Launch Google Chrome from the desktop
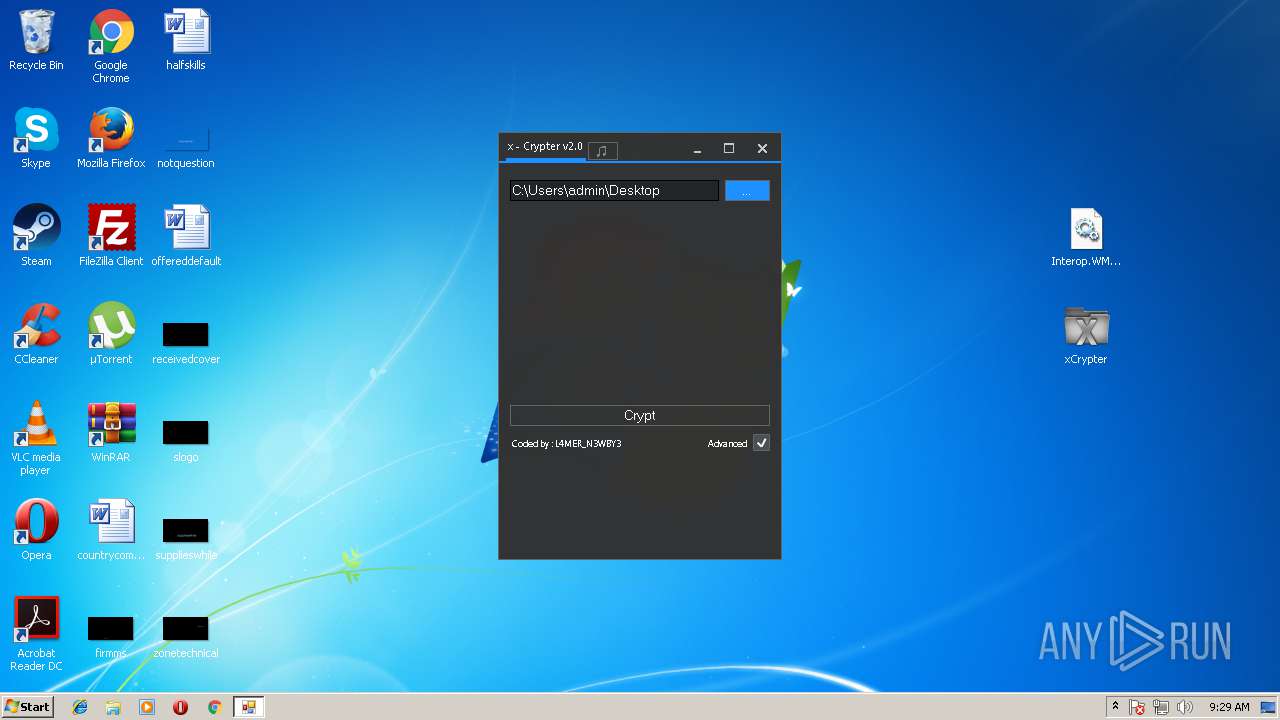Image resolution: width=1280 pixels, height=720 pixels. (111, 47)
